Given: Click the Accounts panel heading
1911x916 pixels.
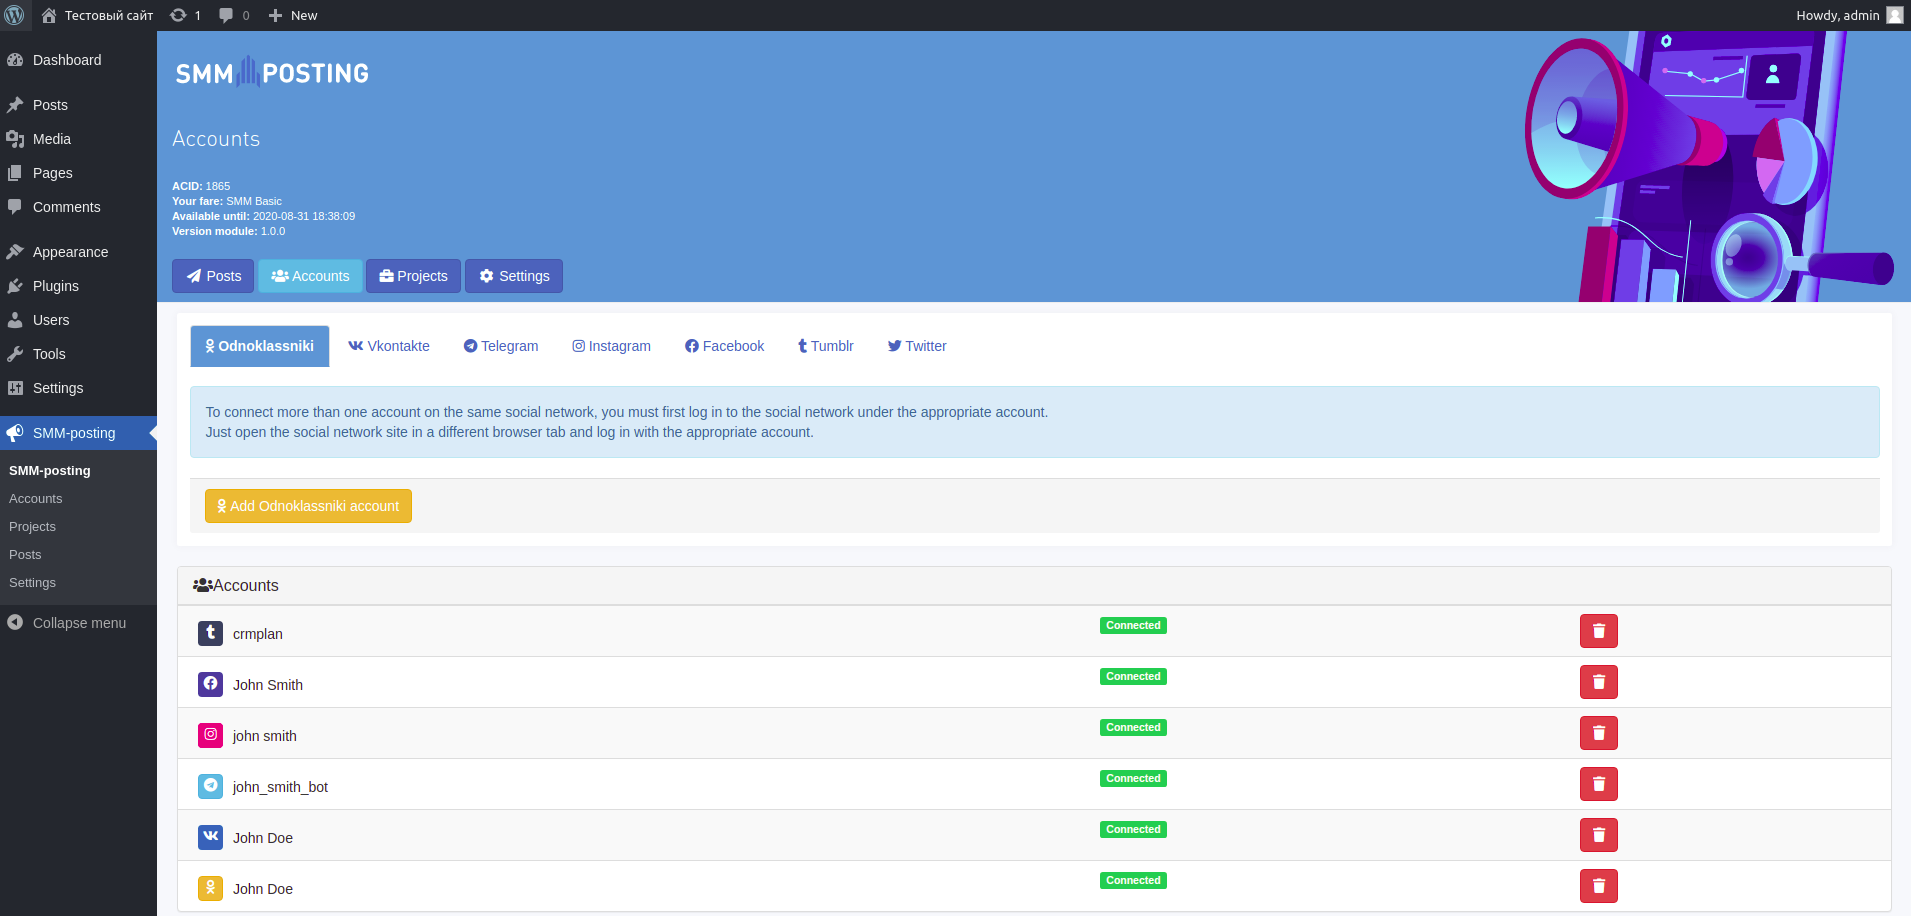Looking at the screenshot, I should point(236,586).
